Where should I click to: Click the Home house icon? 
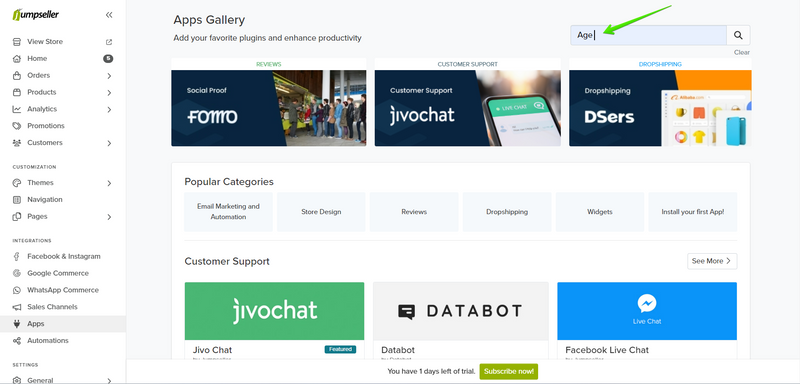click(x=17, y=59)
